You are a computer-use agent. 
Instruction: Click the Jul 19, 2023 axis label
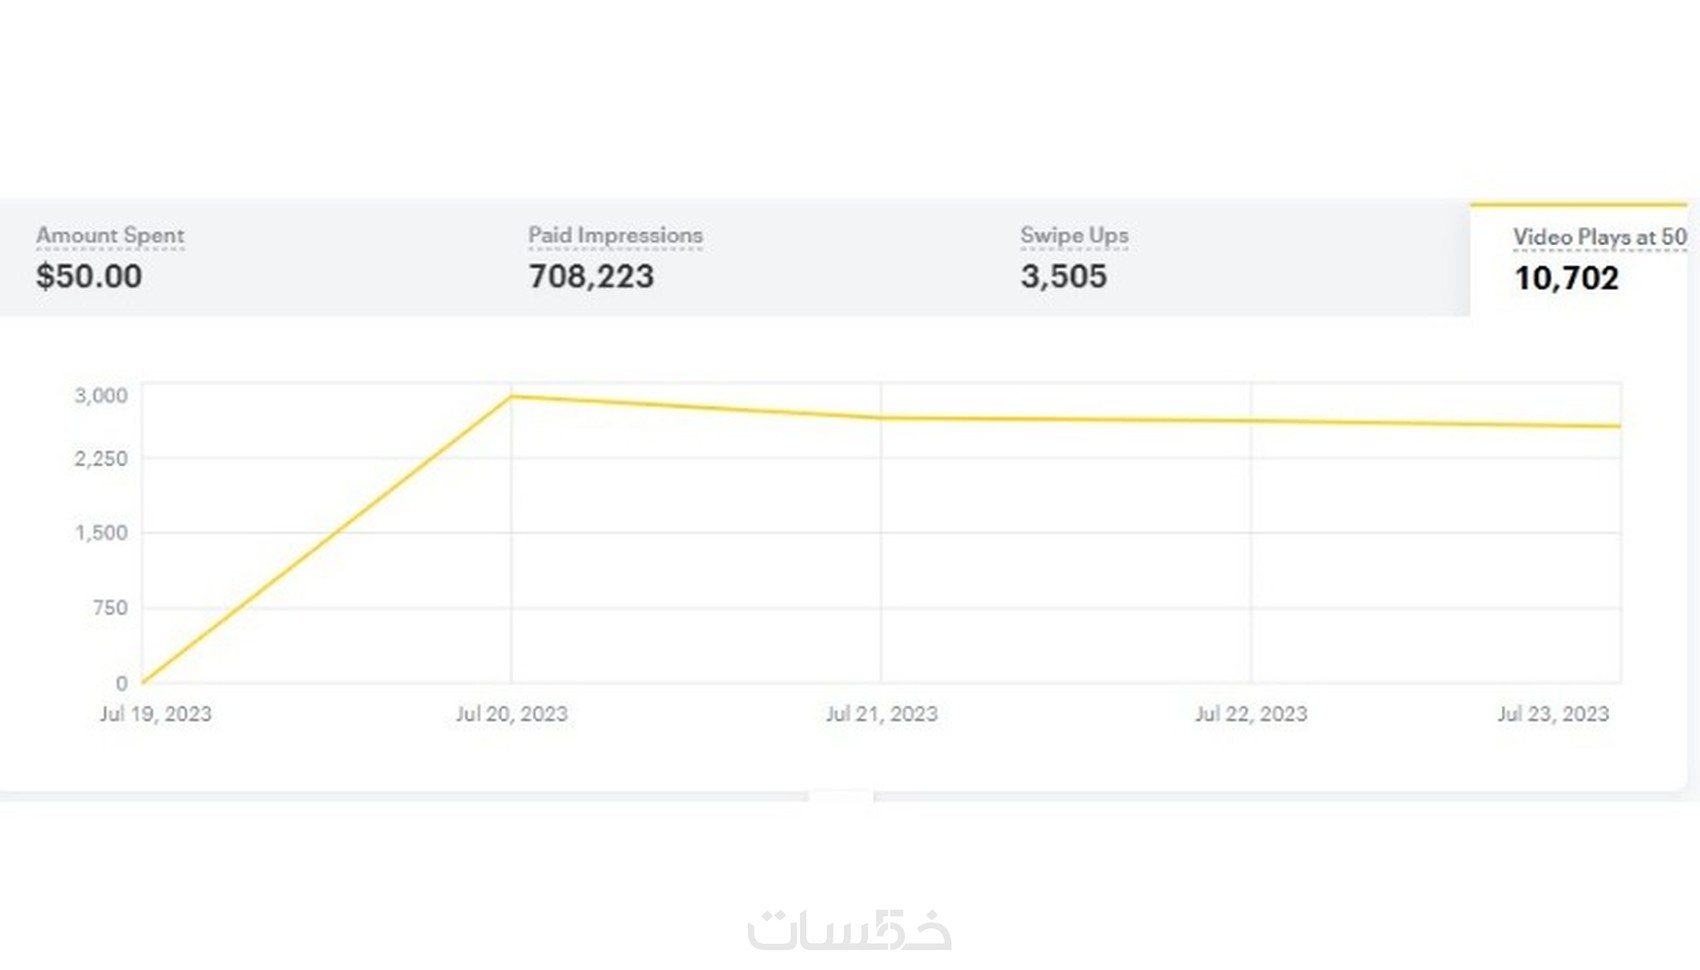coord(155,714)
